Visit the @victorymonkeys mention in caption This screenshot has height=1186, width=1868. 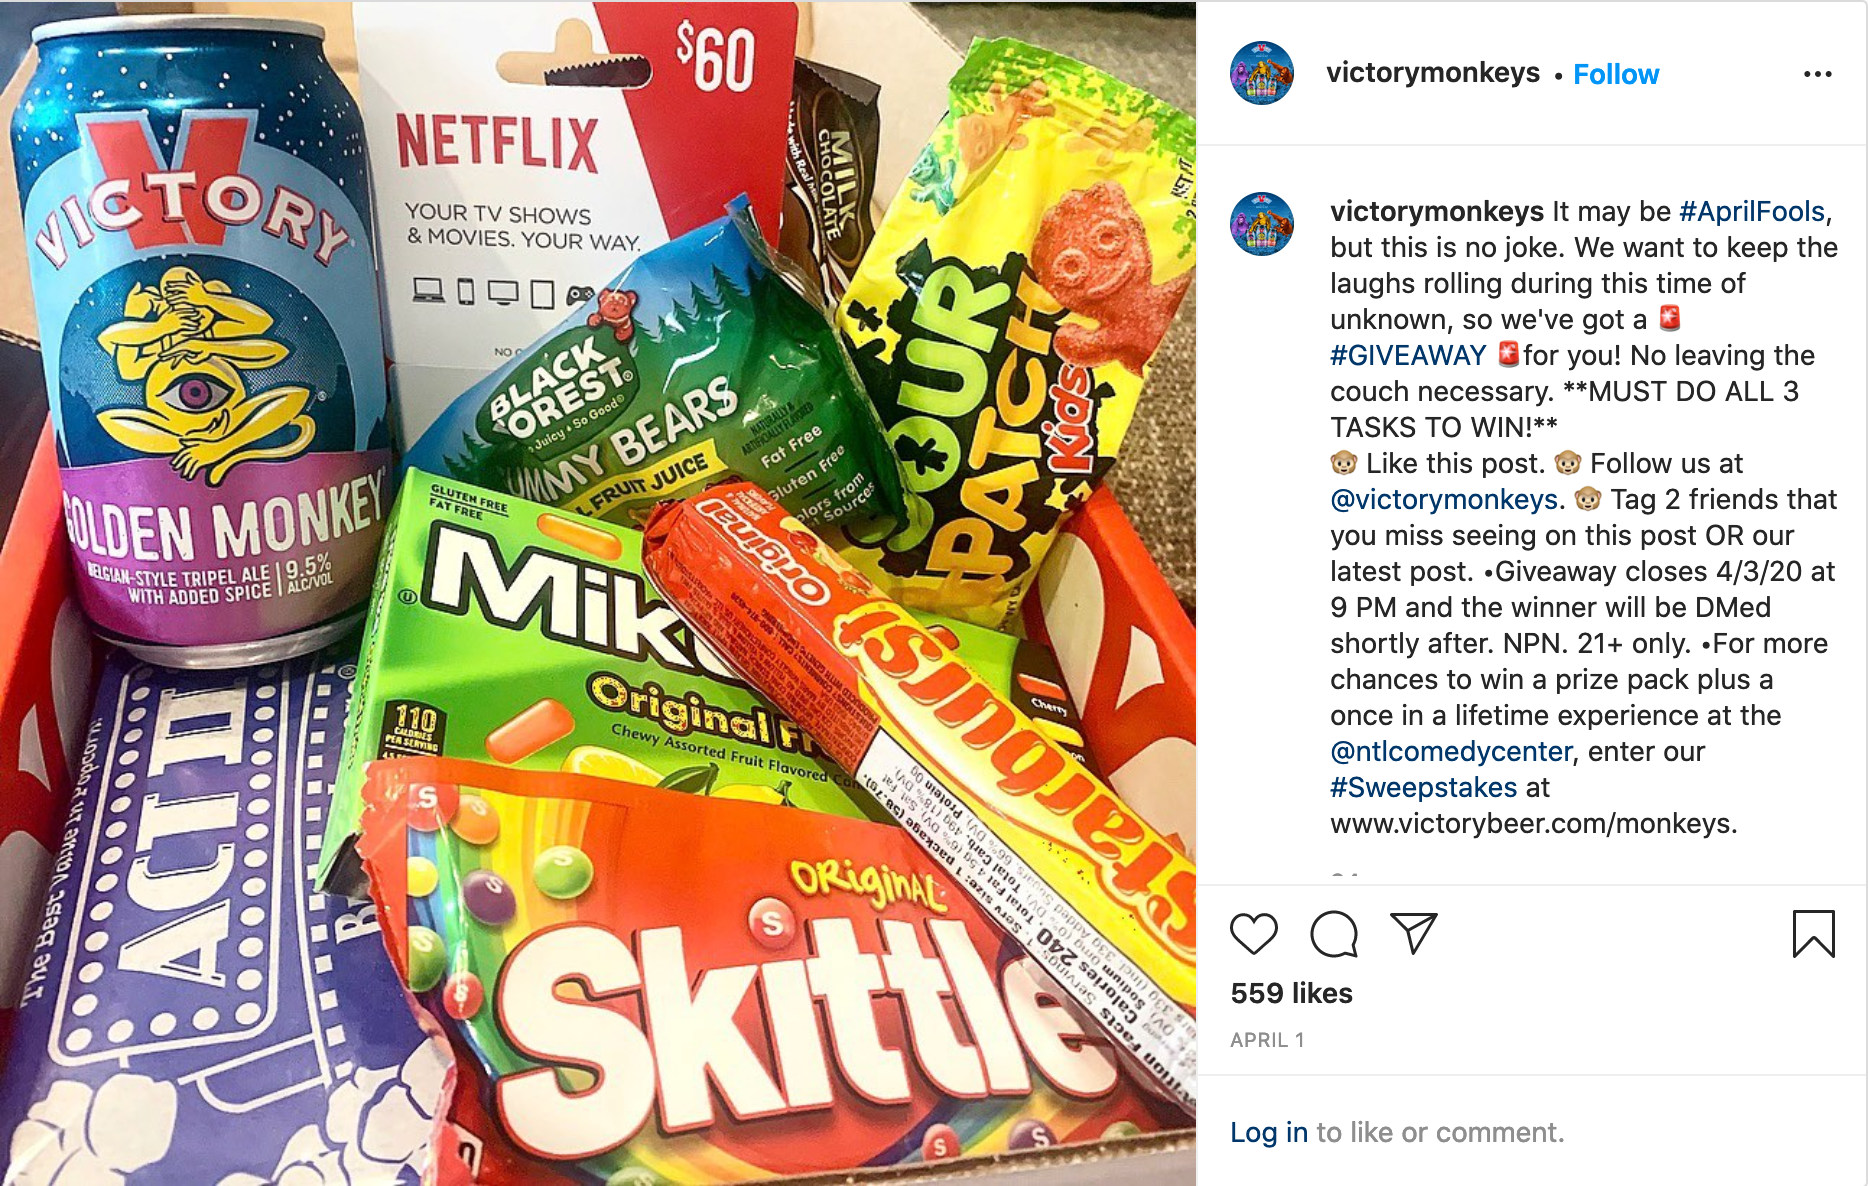click(1444, 500)
